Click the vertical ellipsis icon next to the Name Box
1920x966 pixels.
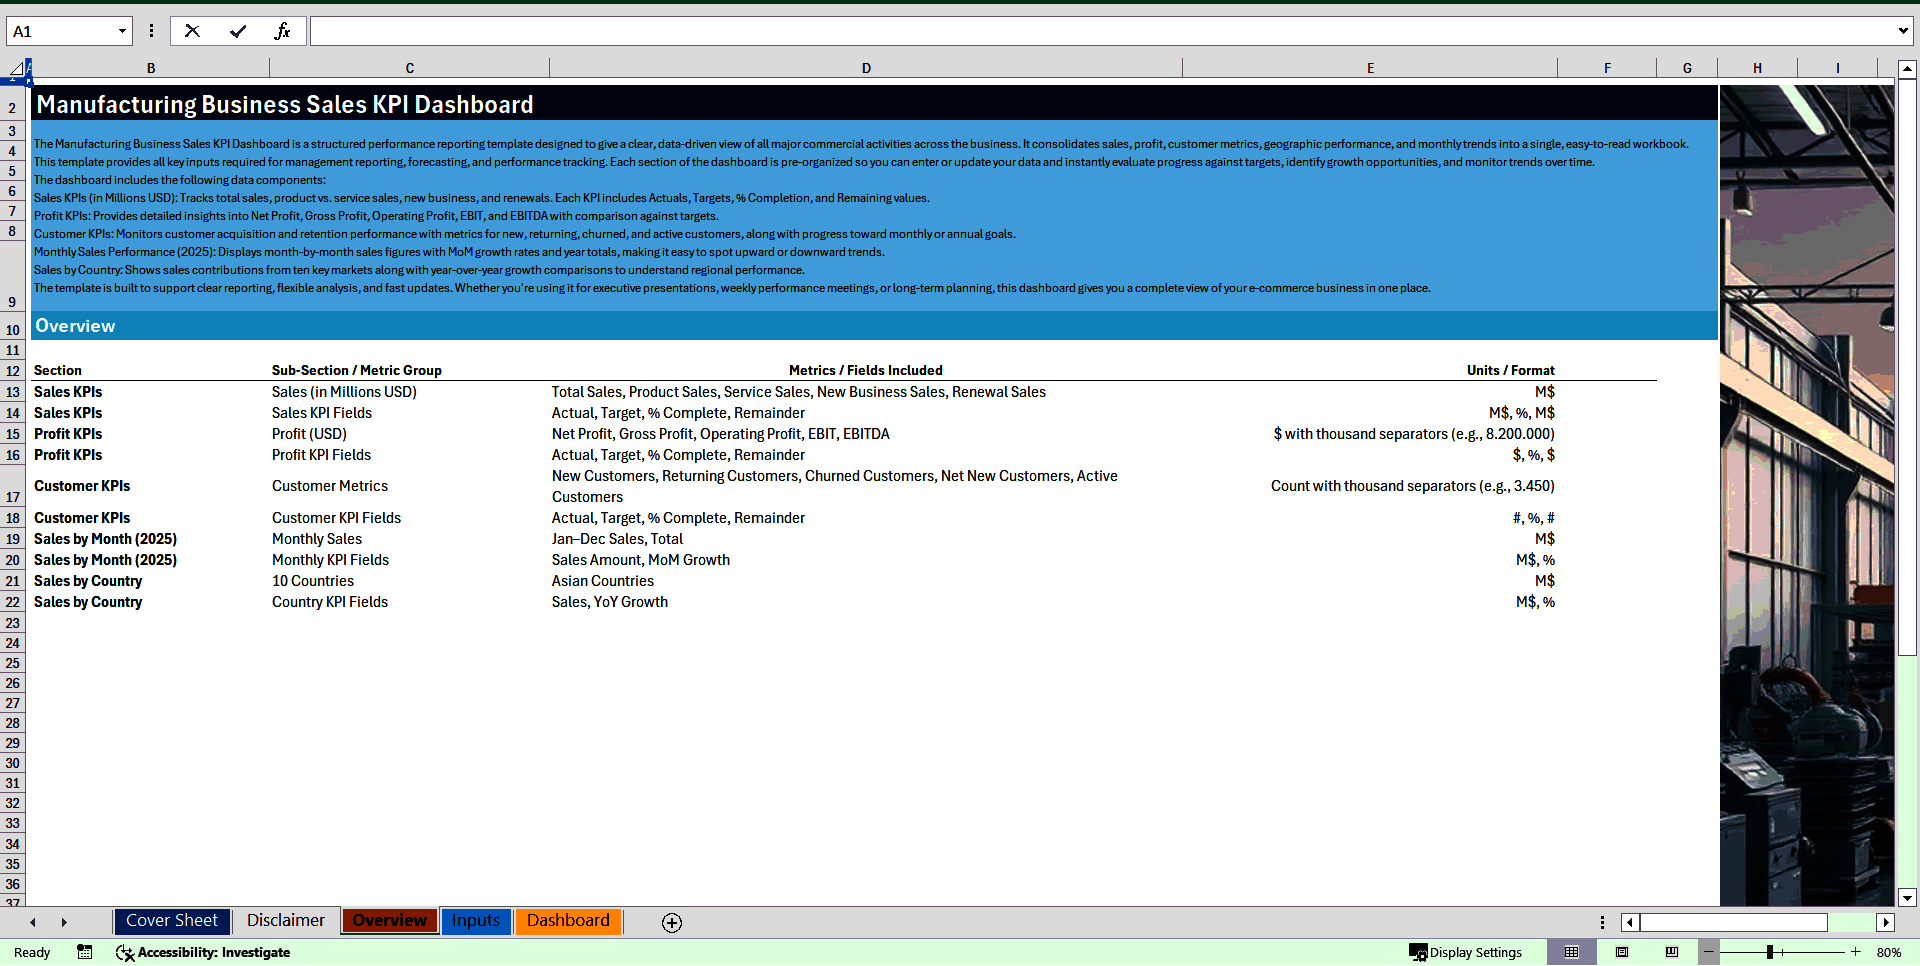(x=151, y=31)
